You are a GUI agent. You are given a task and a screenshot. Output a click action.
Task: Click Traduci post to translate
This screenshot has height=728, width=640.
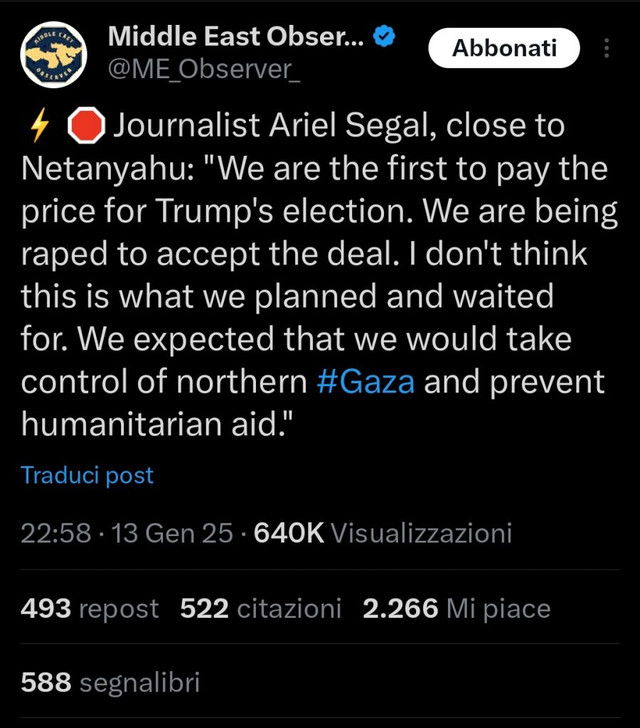pos(87,475)
